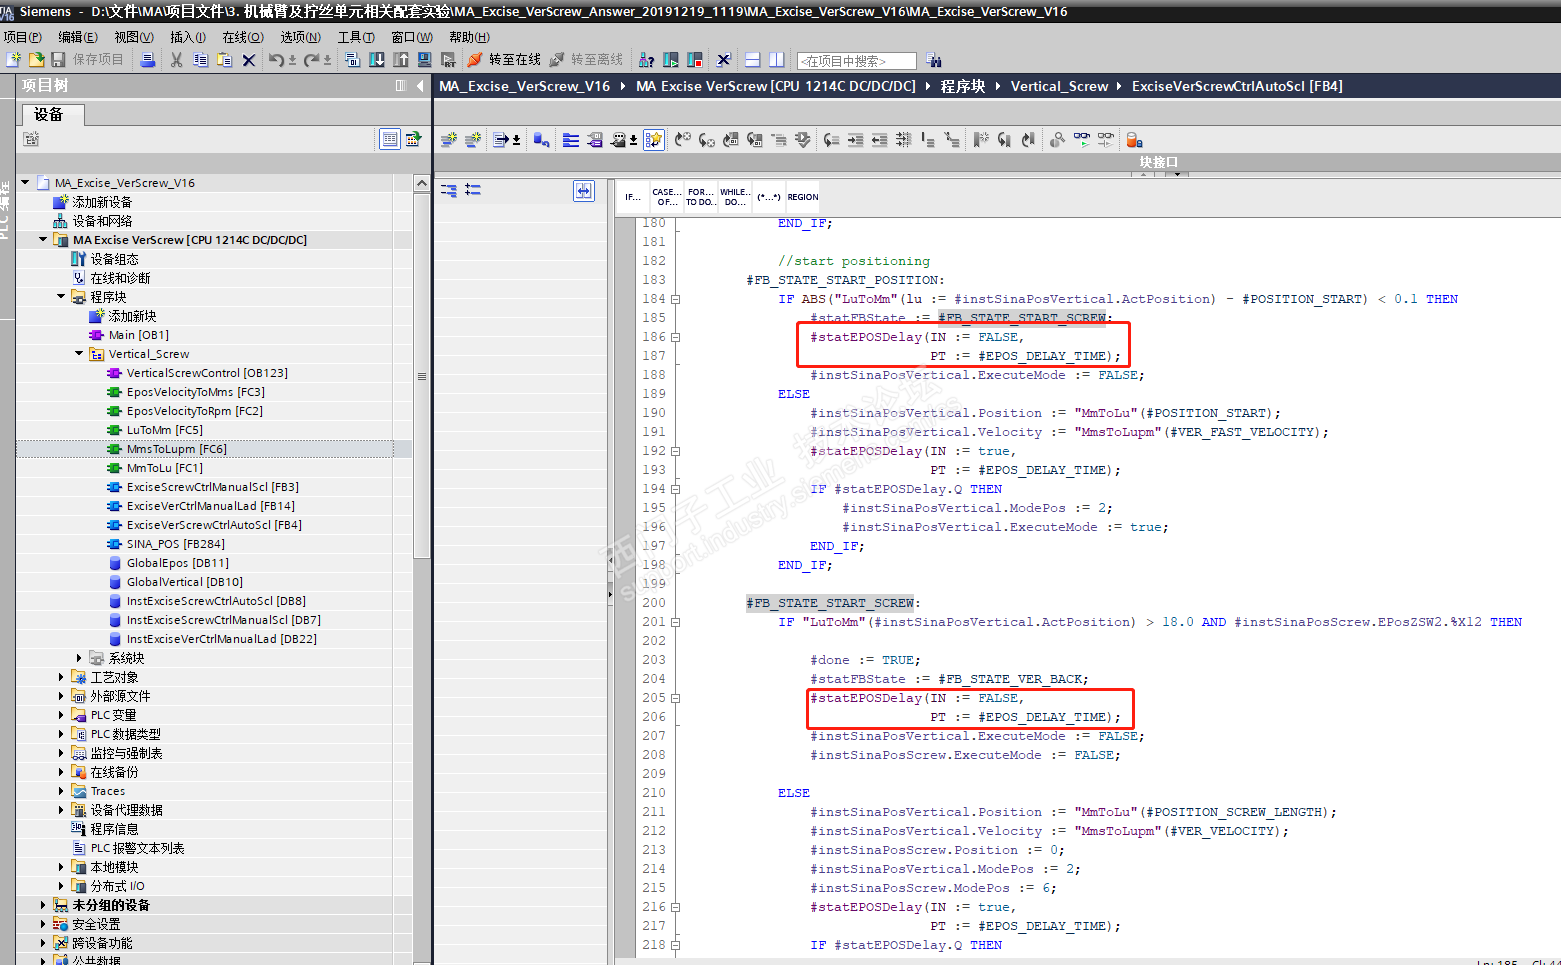
Task: Toggle the favorites display icon in editor toolbar
Action: [x=653, y=140]
